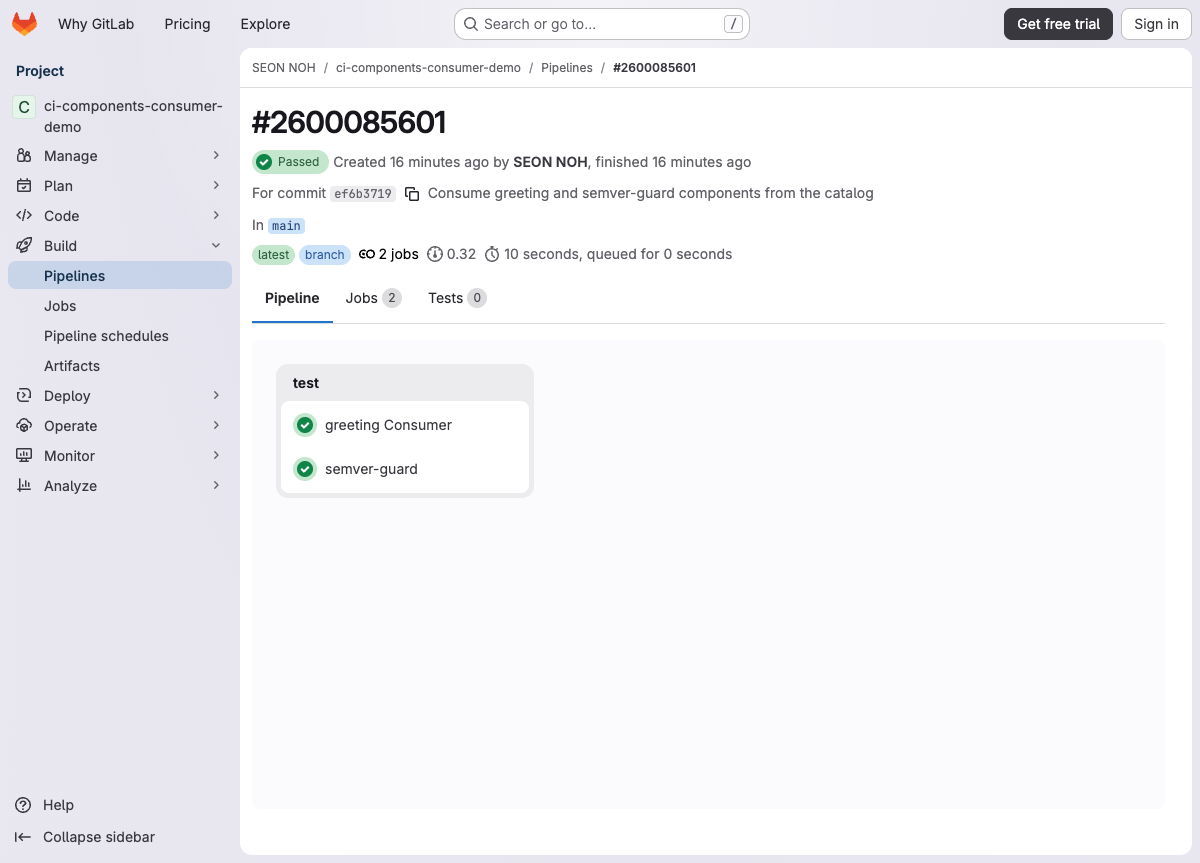Click the Operate sidebar icon
This screenshot has width=1200, height=863.
(24, 426)
